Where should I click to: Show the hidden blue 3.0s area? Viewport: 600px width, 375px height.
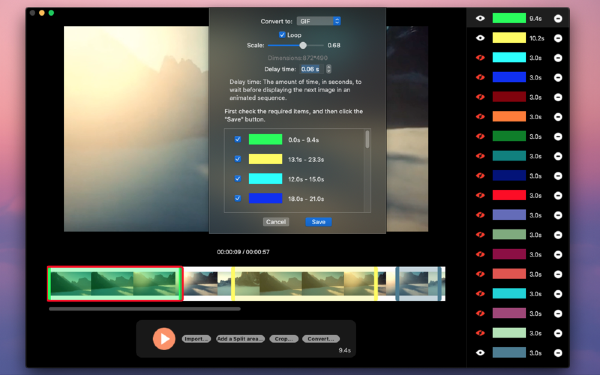480,77
